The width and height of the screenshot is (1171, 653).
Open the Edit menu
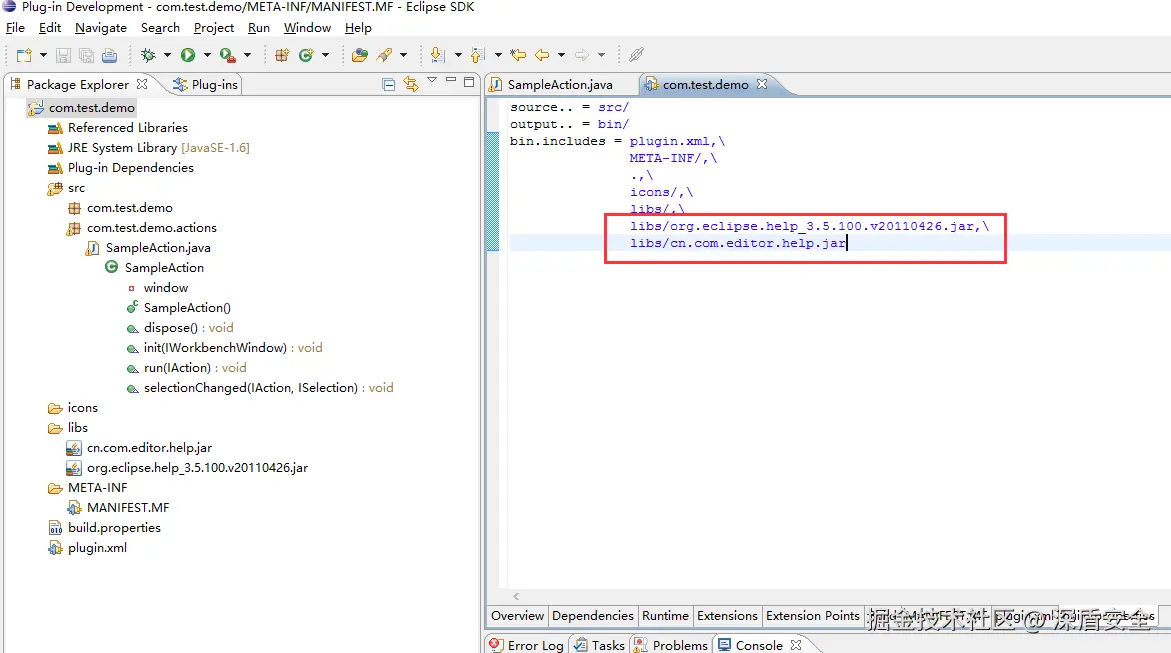point(50,28)
